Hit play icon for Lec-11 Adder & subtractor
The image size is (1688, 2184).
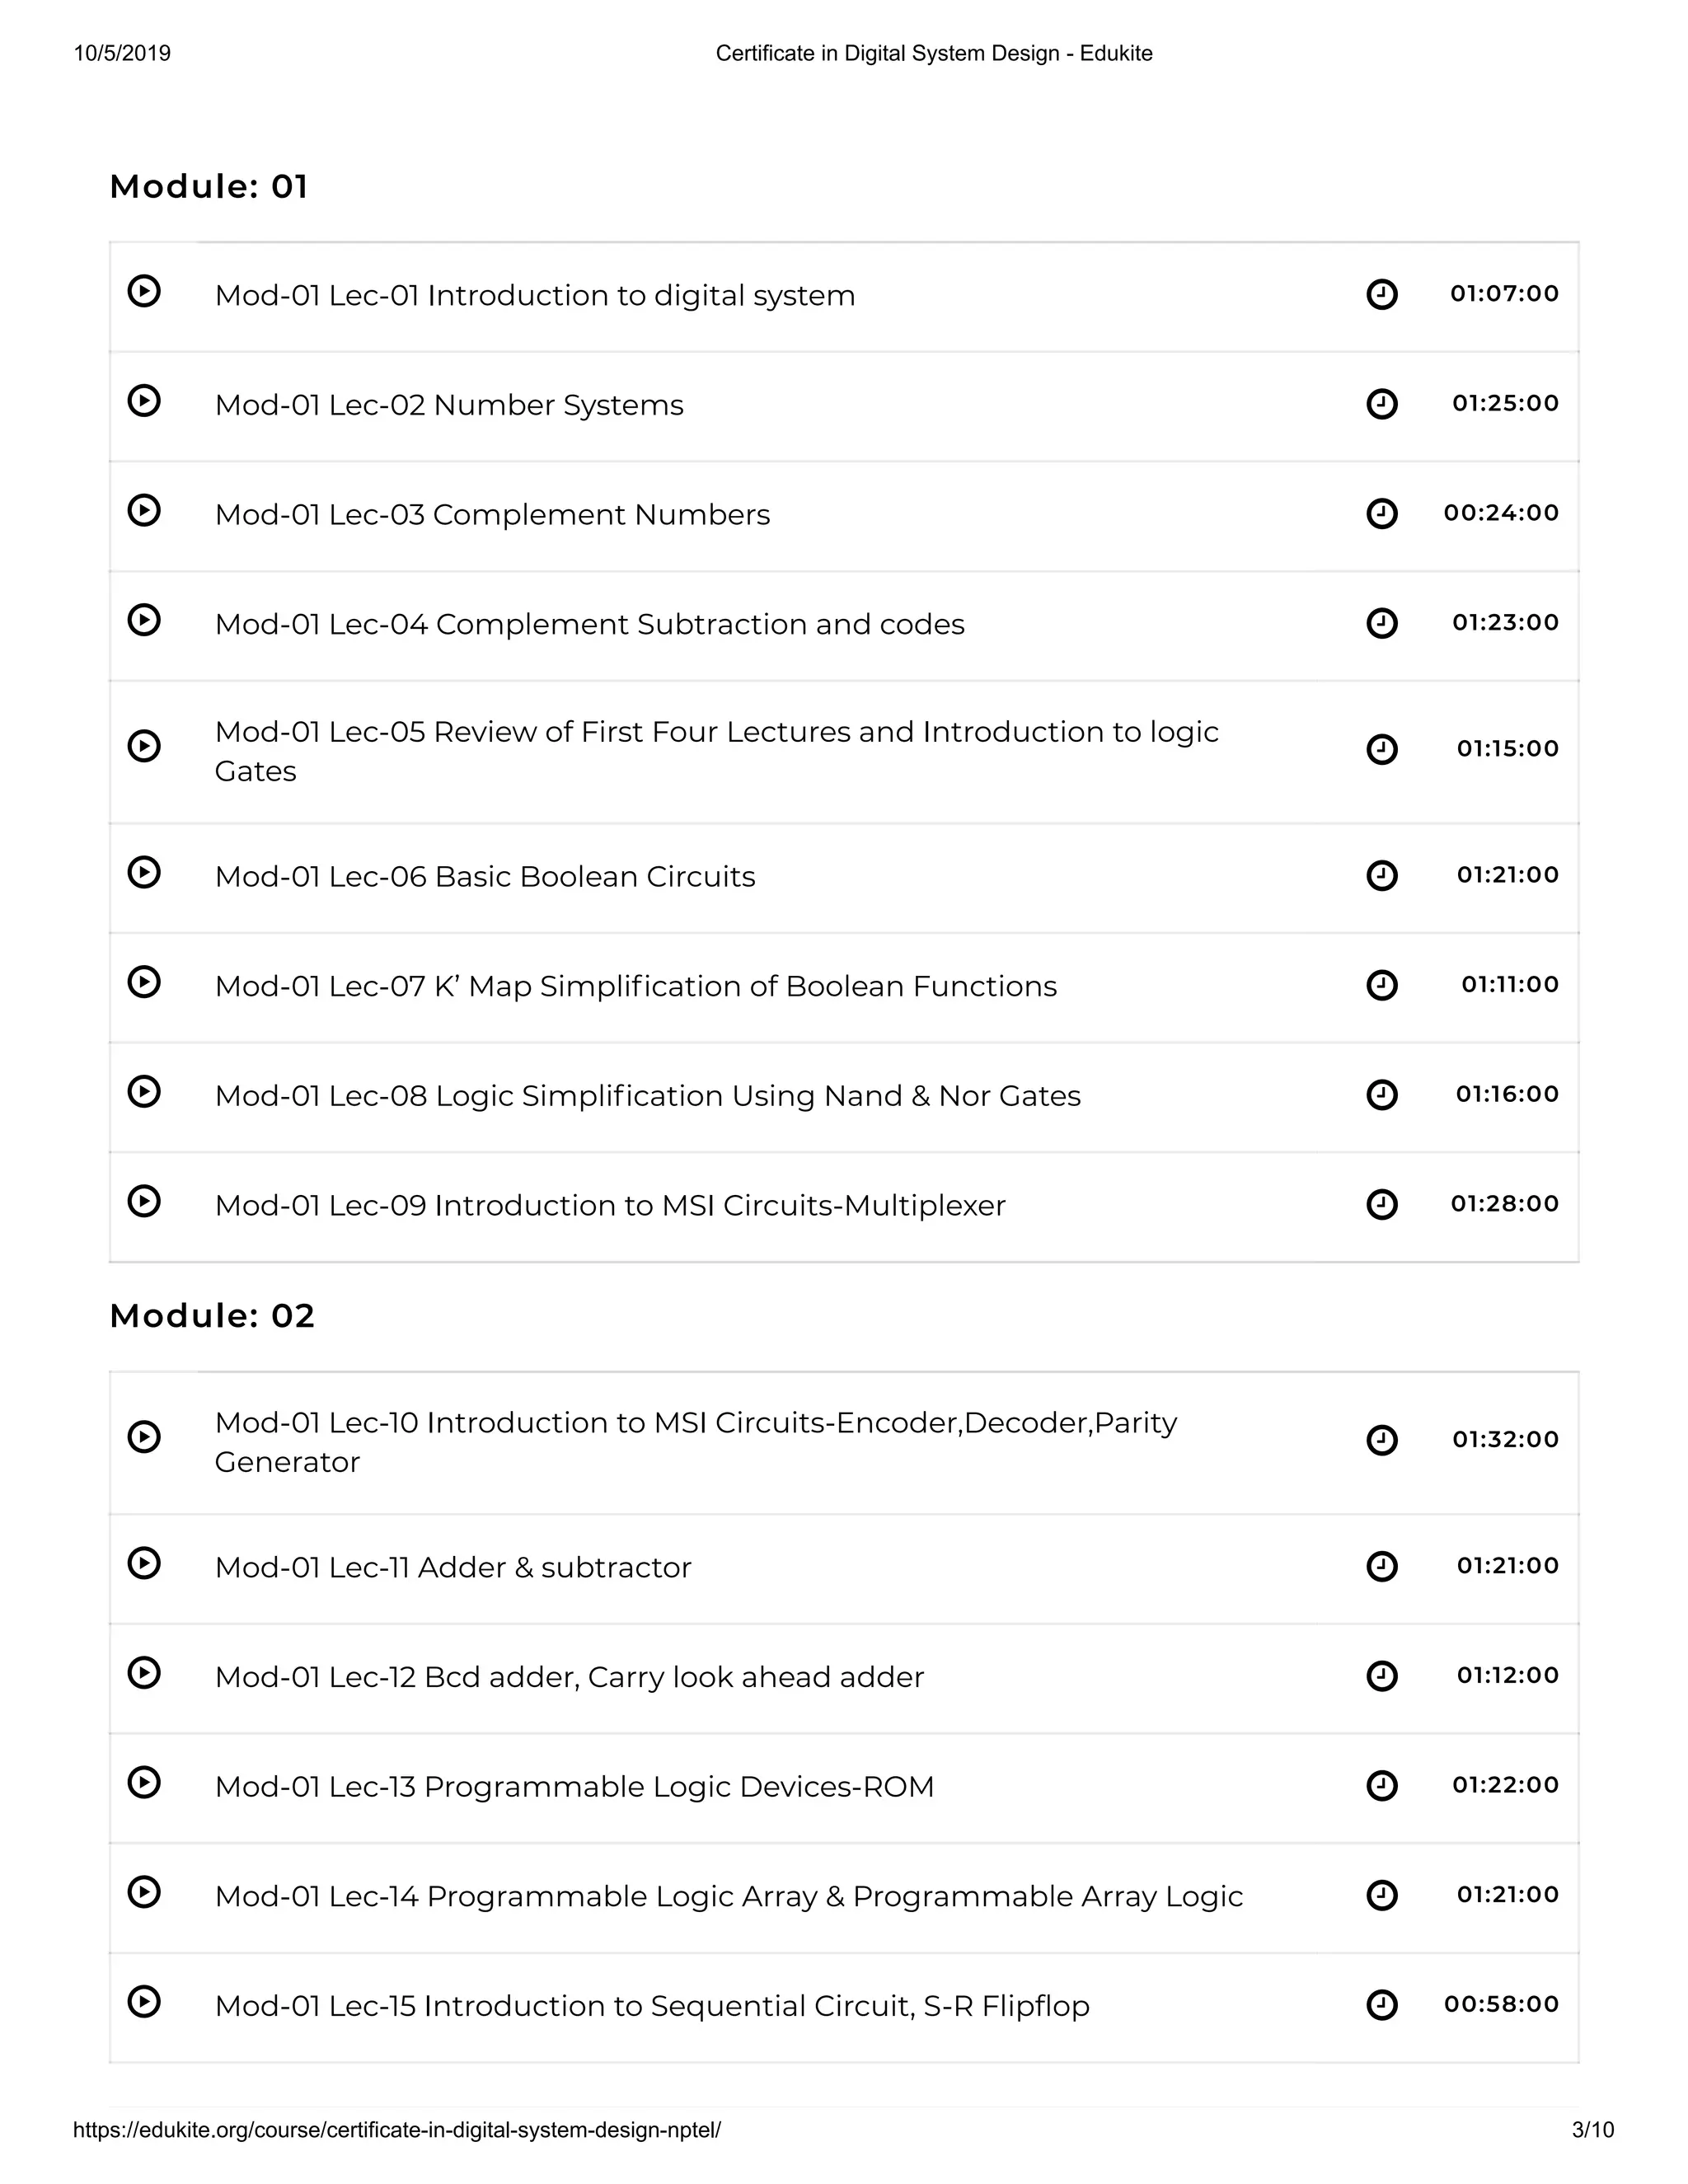[144, 1563]
